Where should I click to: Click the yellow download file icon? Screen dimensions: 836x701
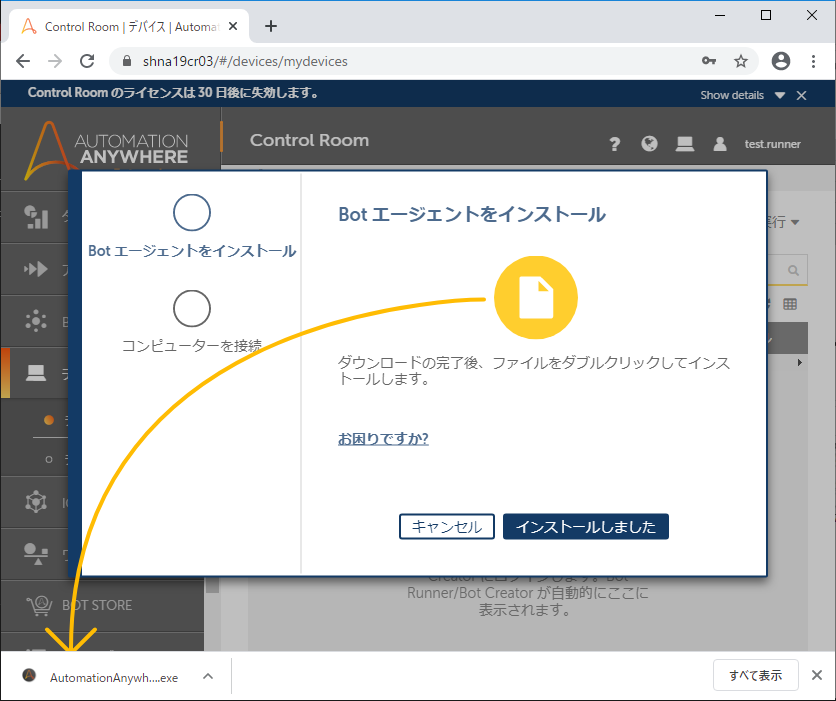[x=536, y=297]
